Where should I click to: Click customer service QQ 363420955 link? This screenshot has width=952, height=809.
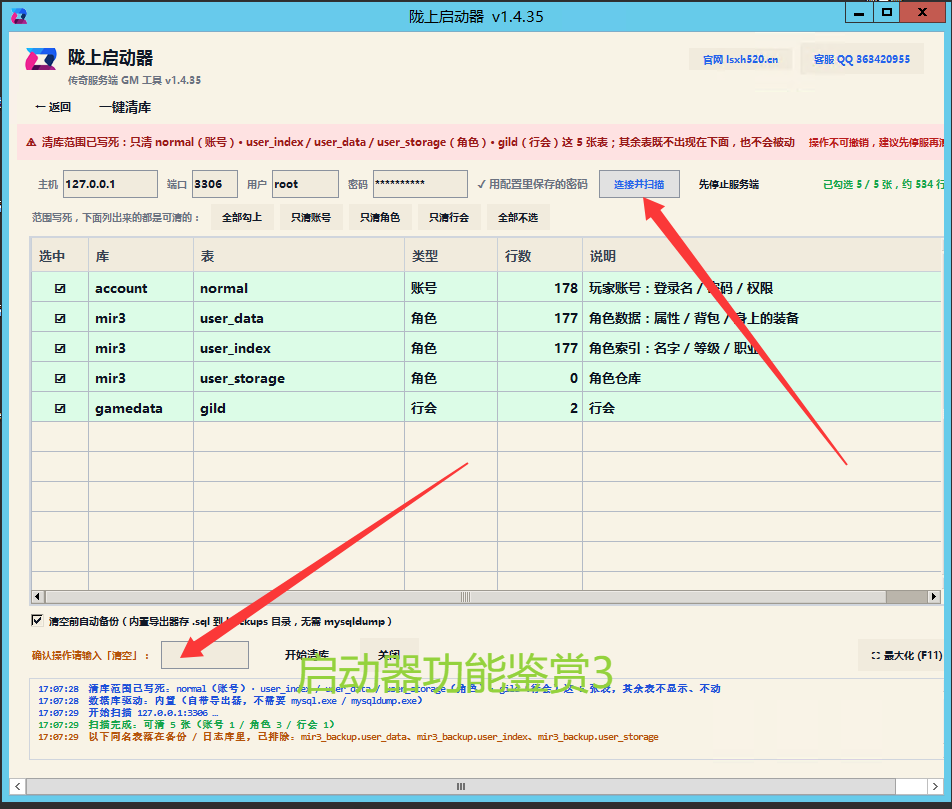pos(862,59)
